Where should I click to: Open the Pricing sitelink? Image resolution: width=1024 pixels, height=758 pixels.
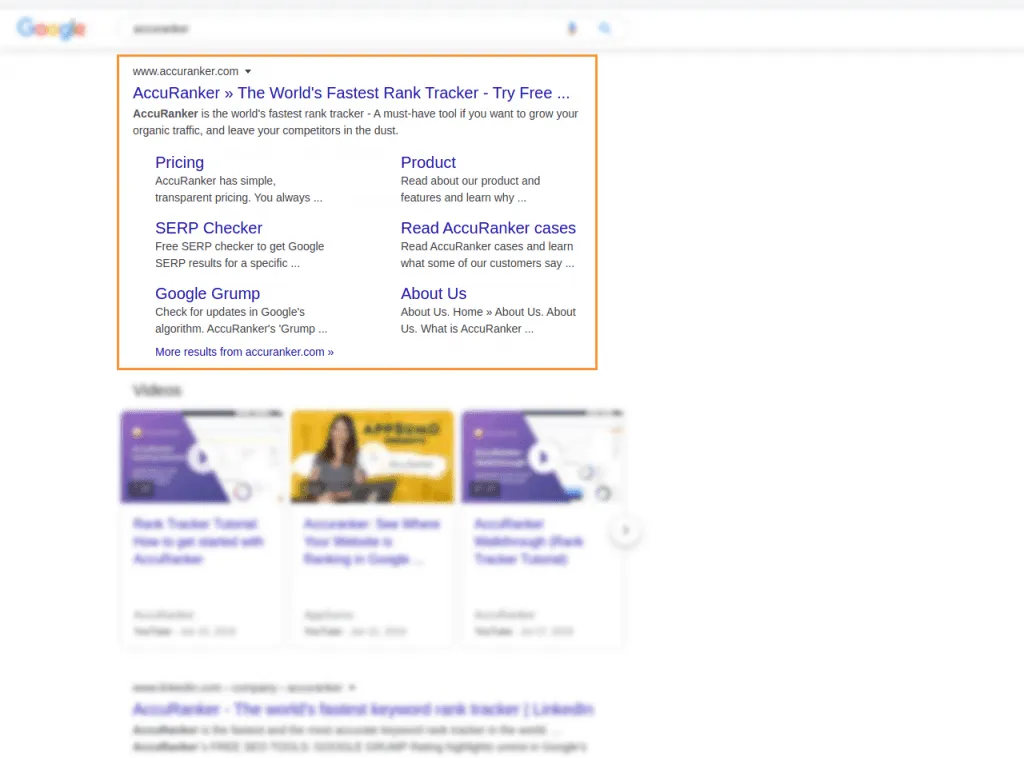(x=179, y=162)
